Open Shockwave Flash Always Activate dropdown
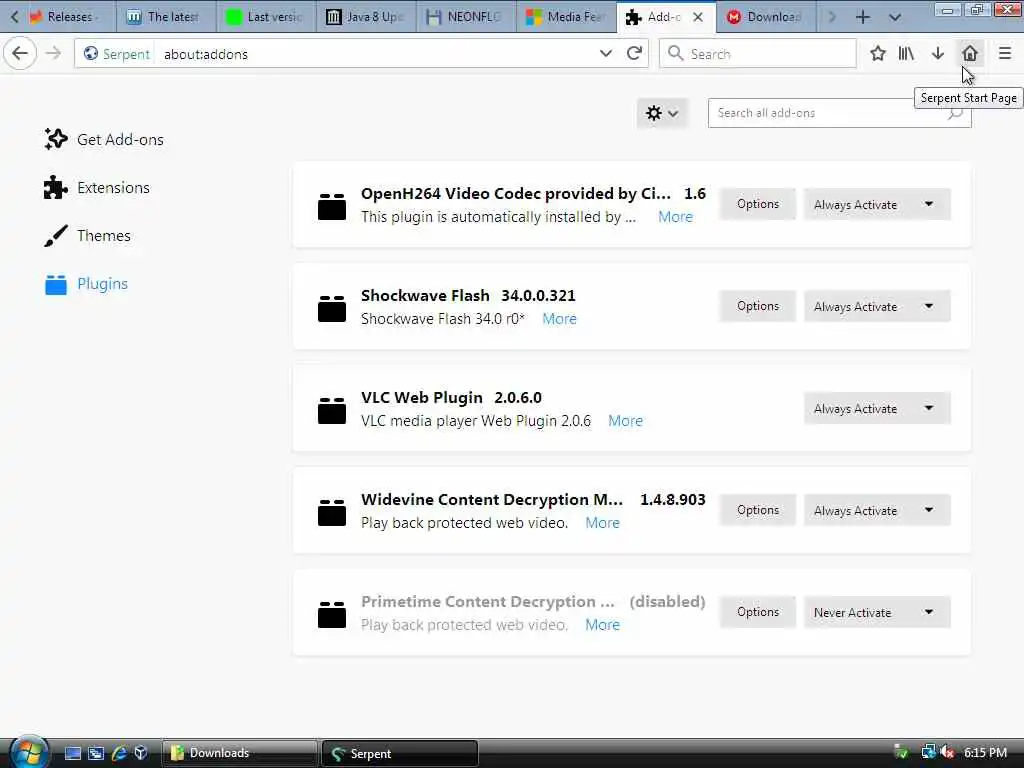1024x768 pixels. coord(876,306)
